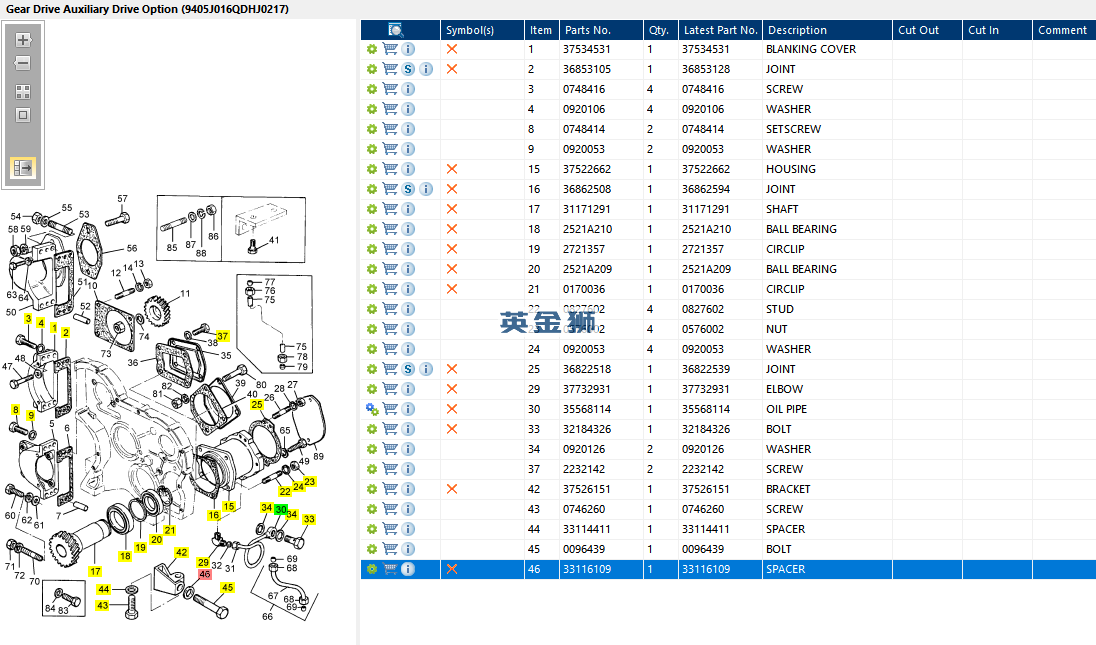The height and width of the screenshot is (645, 1096).
Task: Click yellow callout 17 for the shaft
Action: click(x=95, y=572)
